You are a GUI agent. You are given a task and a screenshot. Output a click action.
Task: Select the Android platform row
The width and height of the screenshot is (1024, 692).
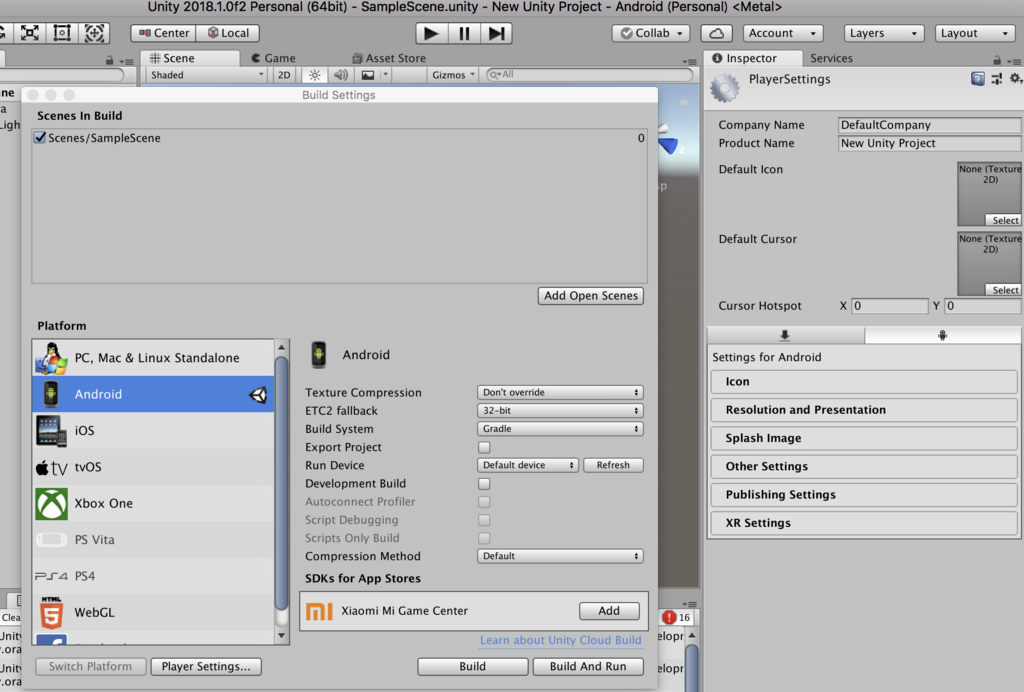(x=153, y=394)
